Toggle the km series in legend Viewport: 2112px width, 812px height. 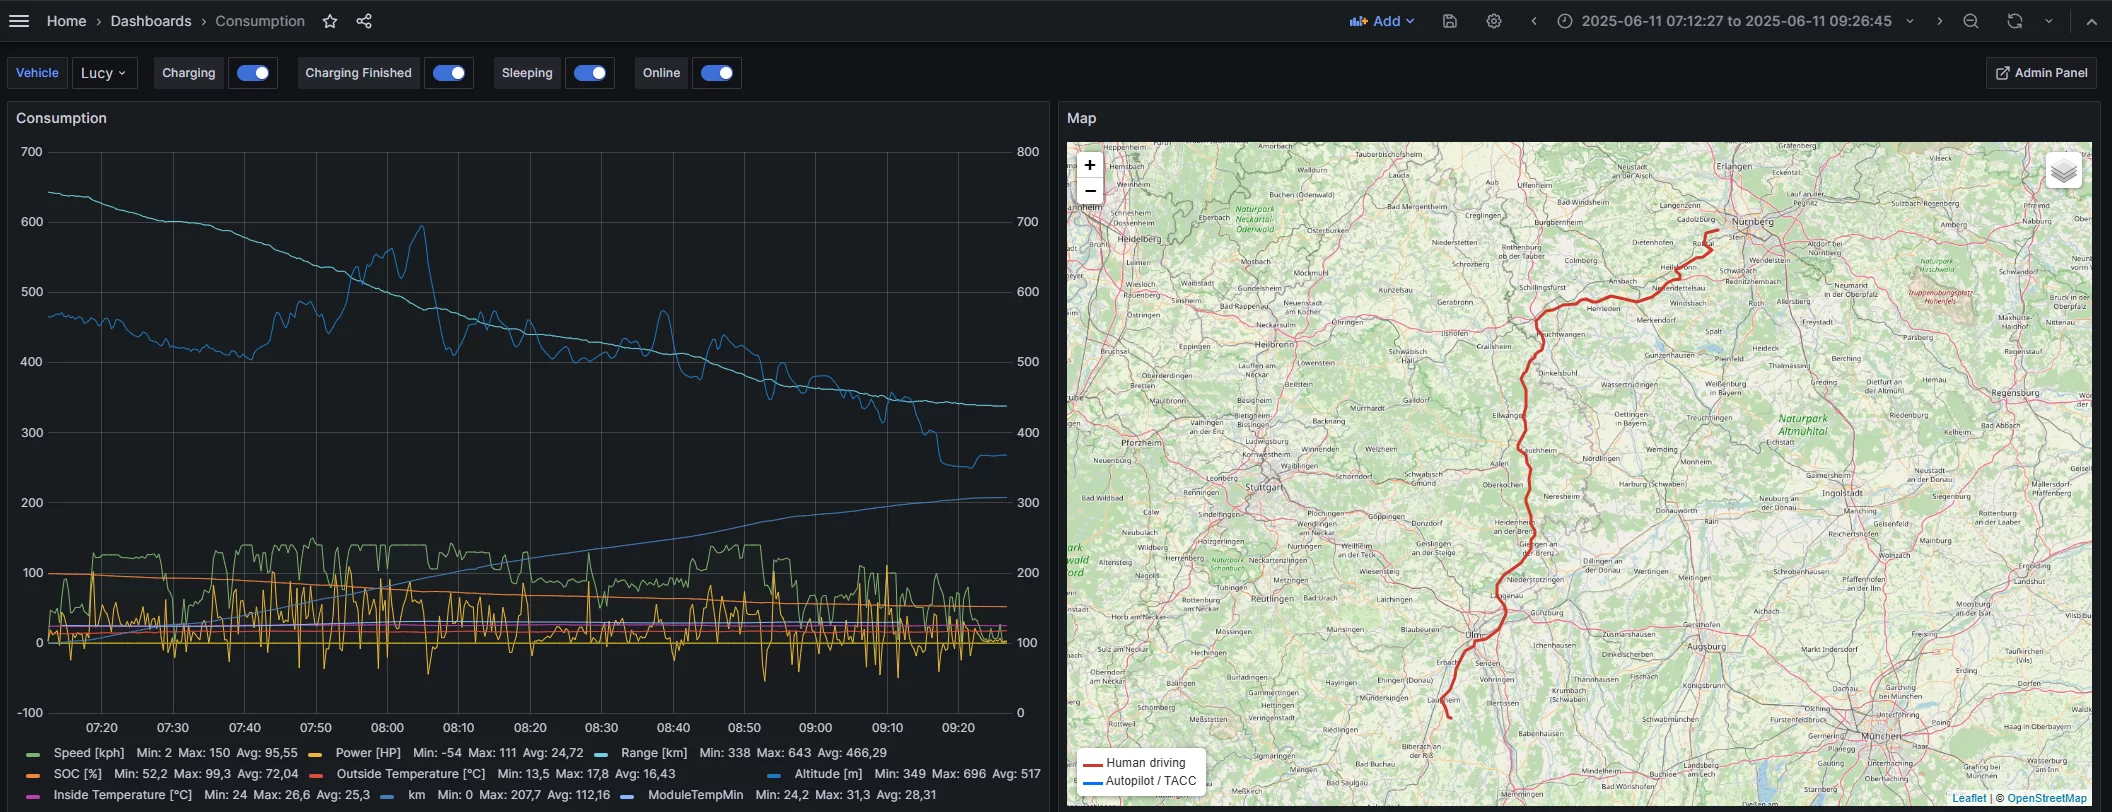[417, 795]
